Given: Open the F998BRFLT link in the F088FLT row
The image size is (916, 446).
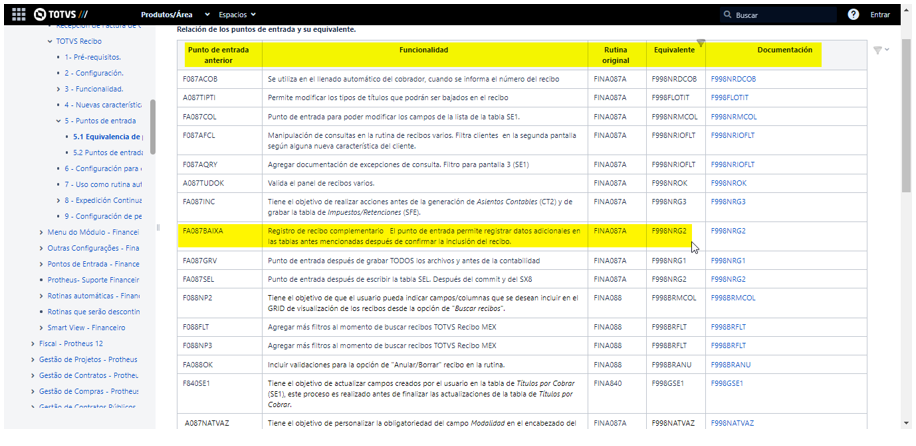Looking at the screenshot, I should (728, 327).
